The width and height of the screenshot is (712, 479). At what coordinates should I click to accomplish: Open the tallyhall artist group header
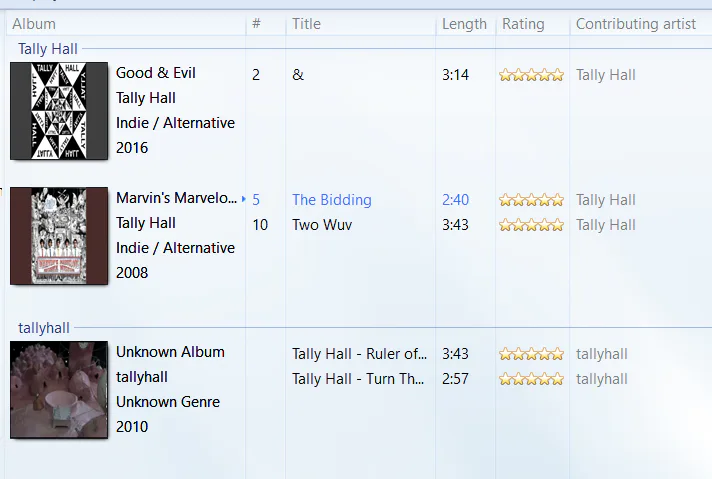pos(44,328)
